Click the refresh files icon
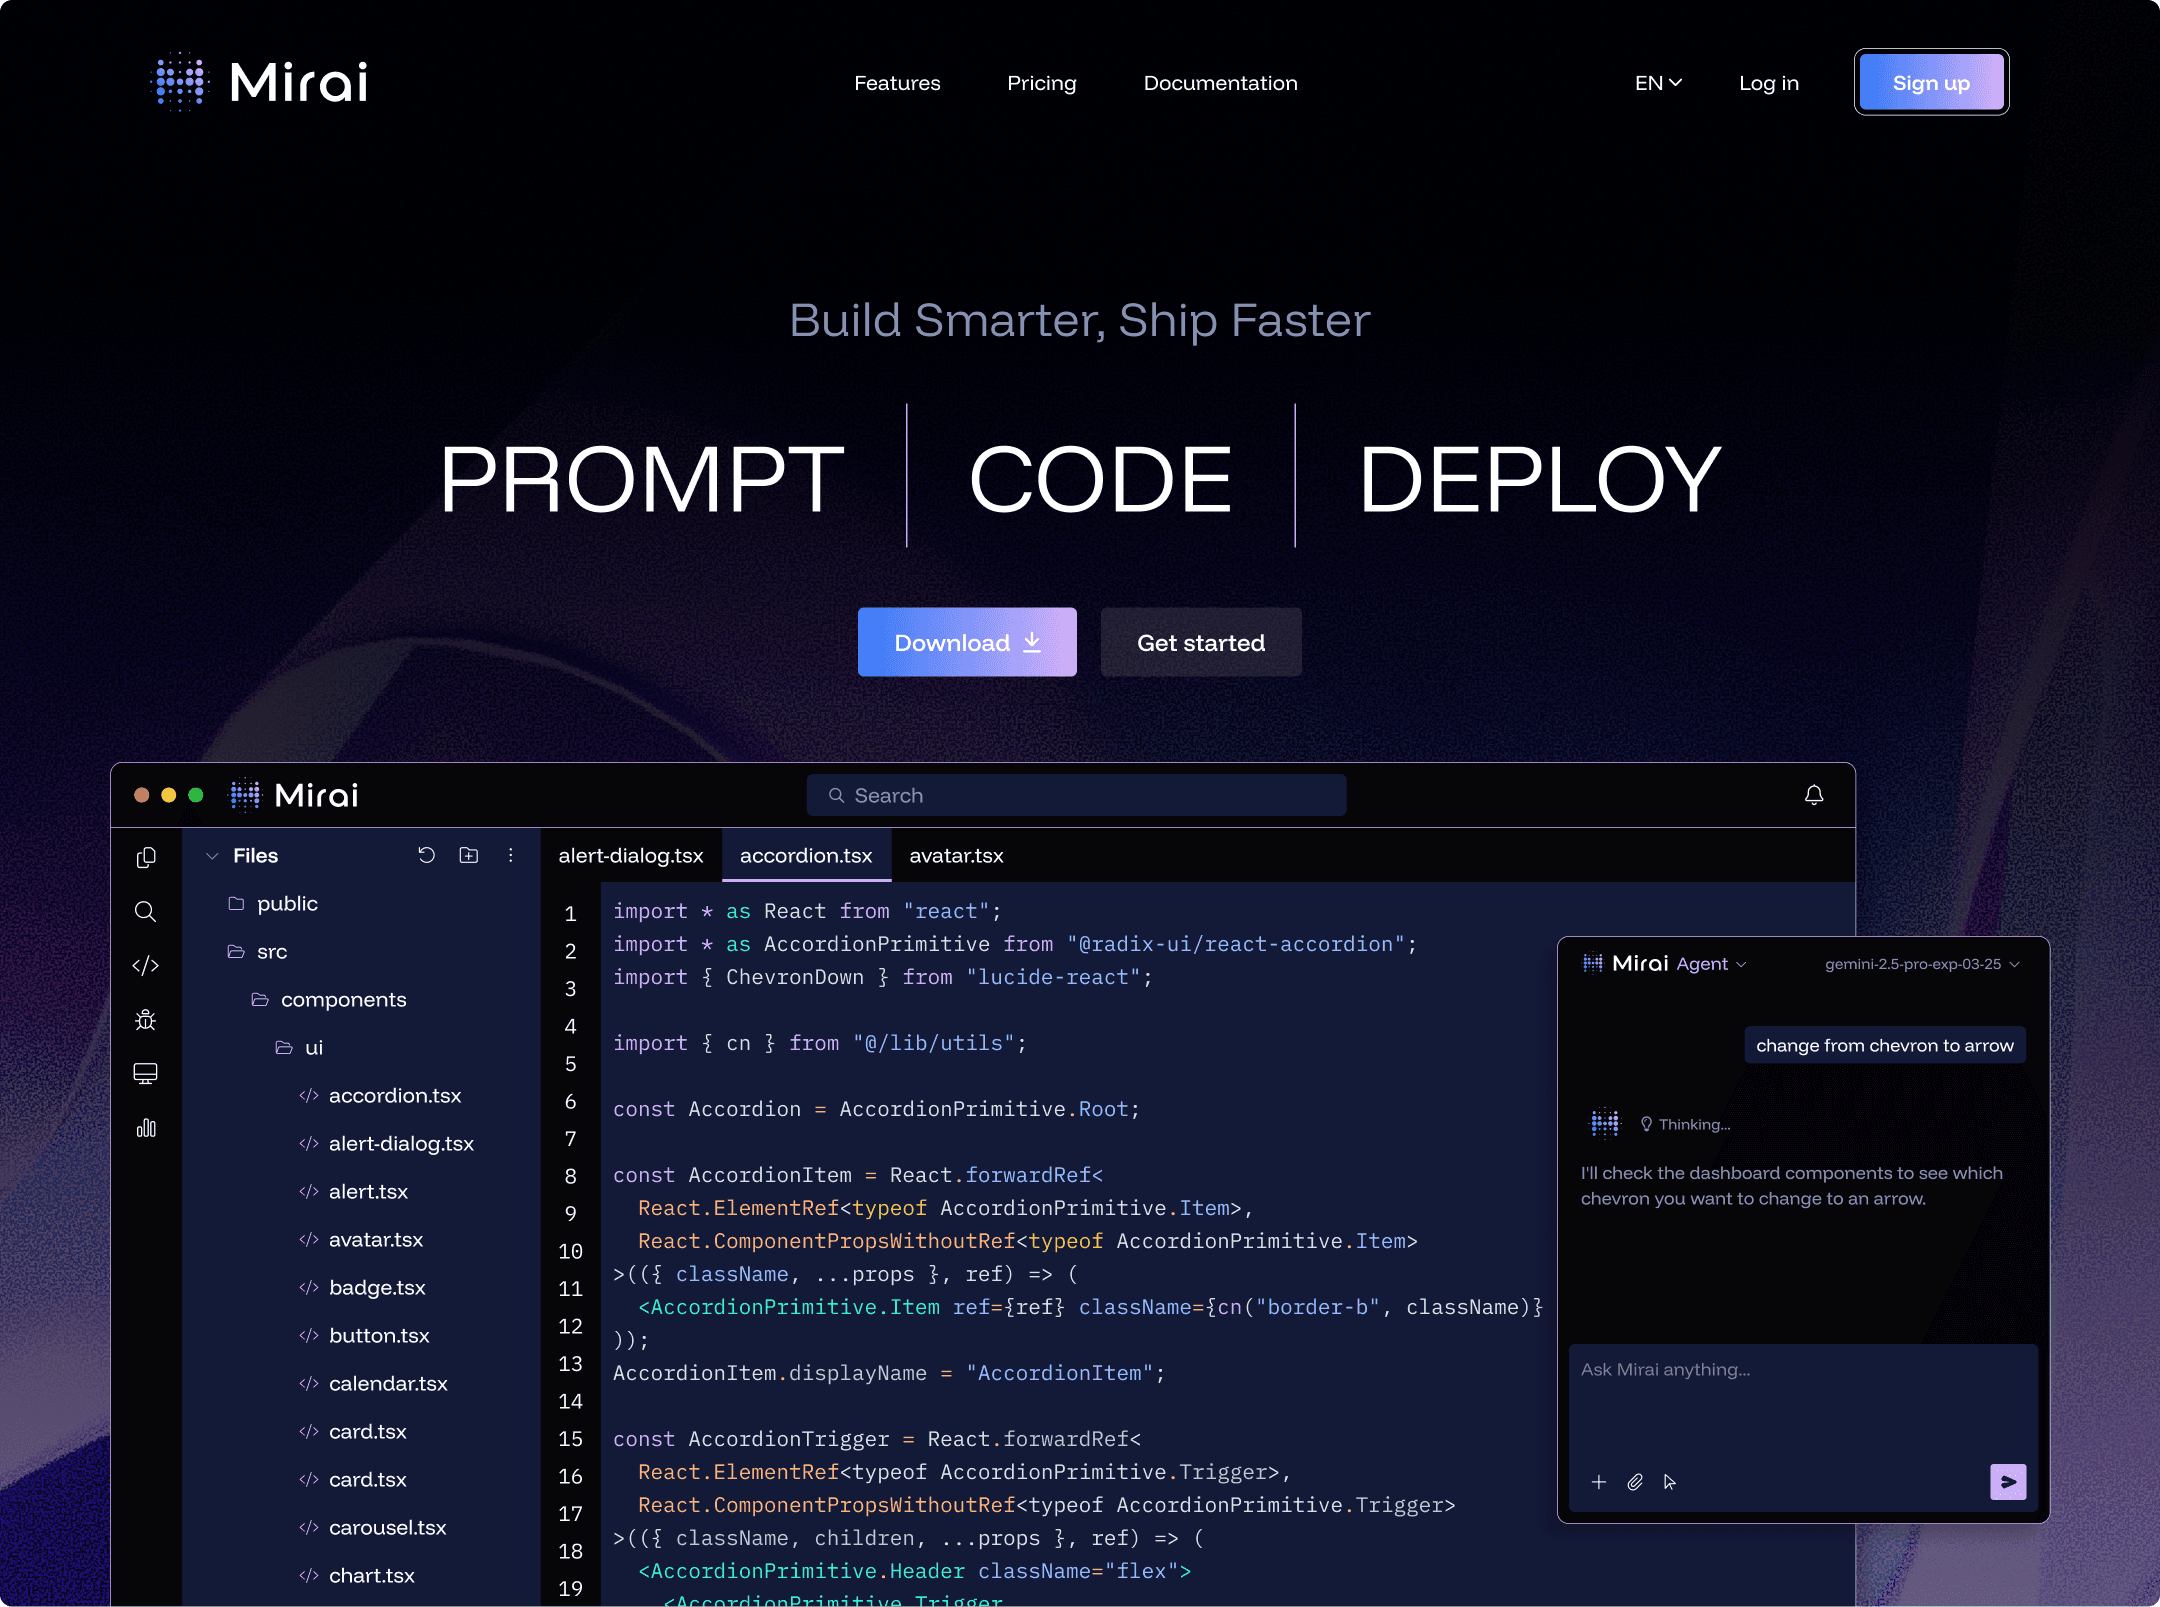This screenshot has height=1607, width=2160. [x=426, y=855]
